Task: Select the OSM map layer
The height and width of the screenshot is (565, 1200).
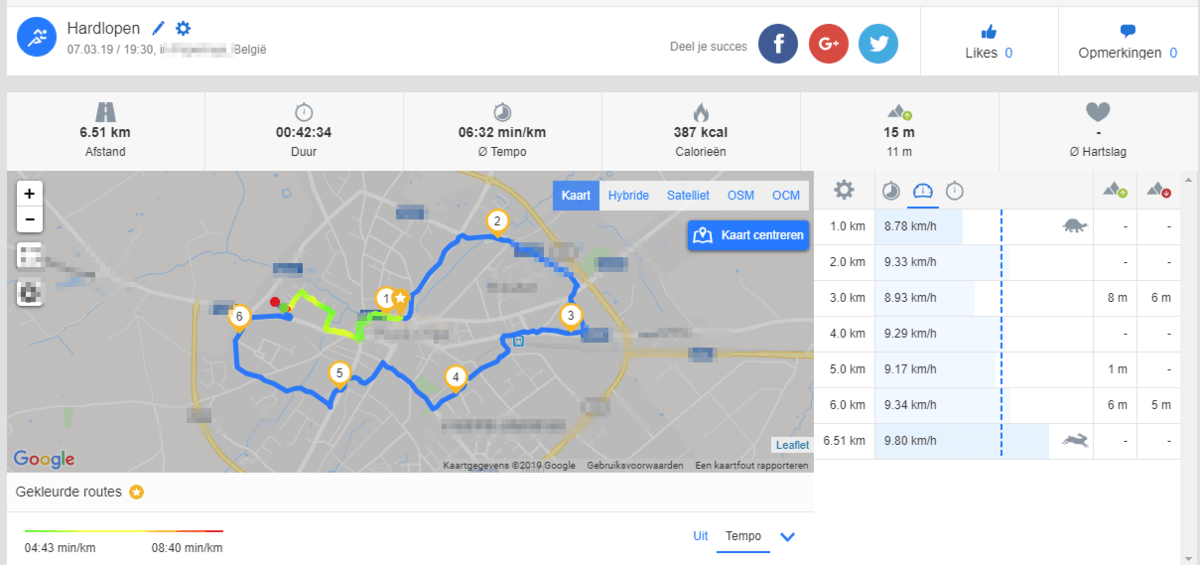Action: click(x=740, y=196)
